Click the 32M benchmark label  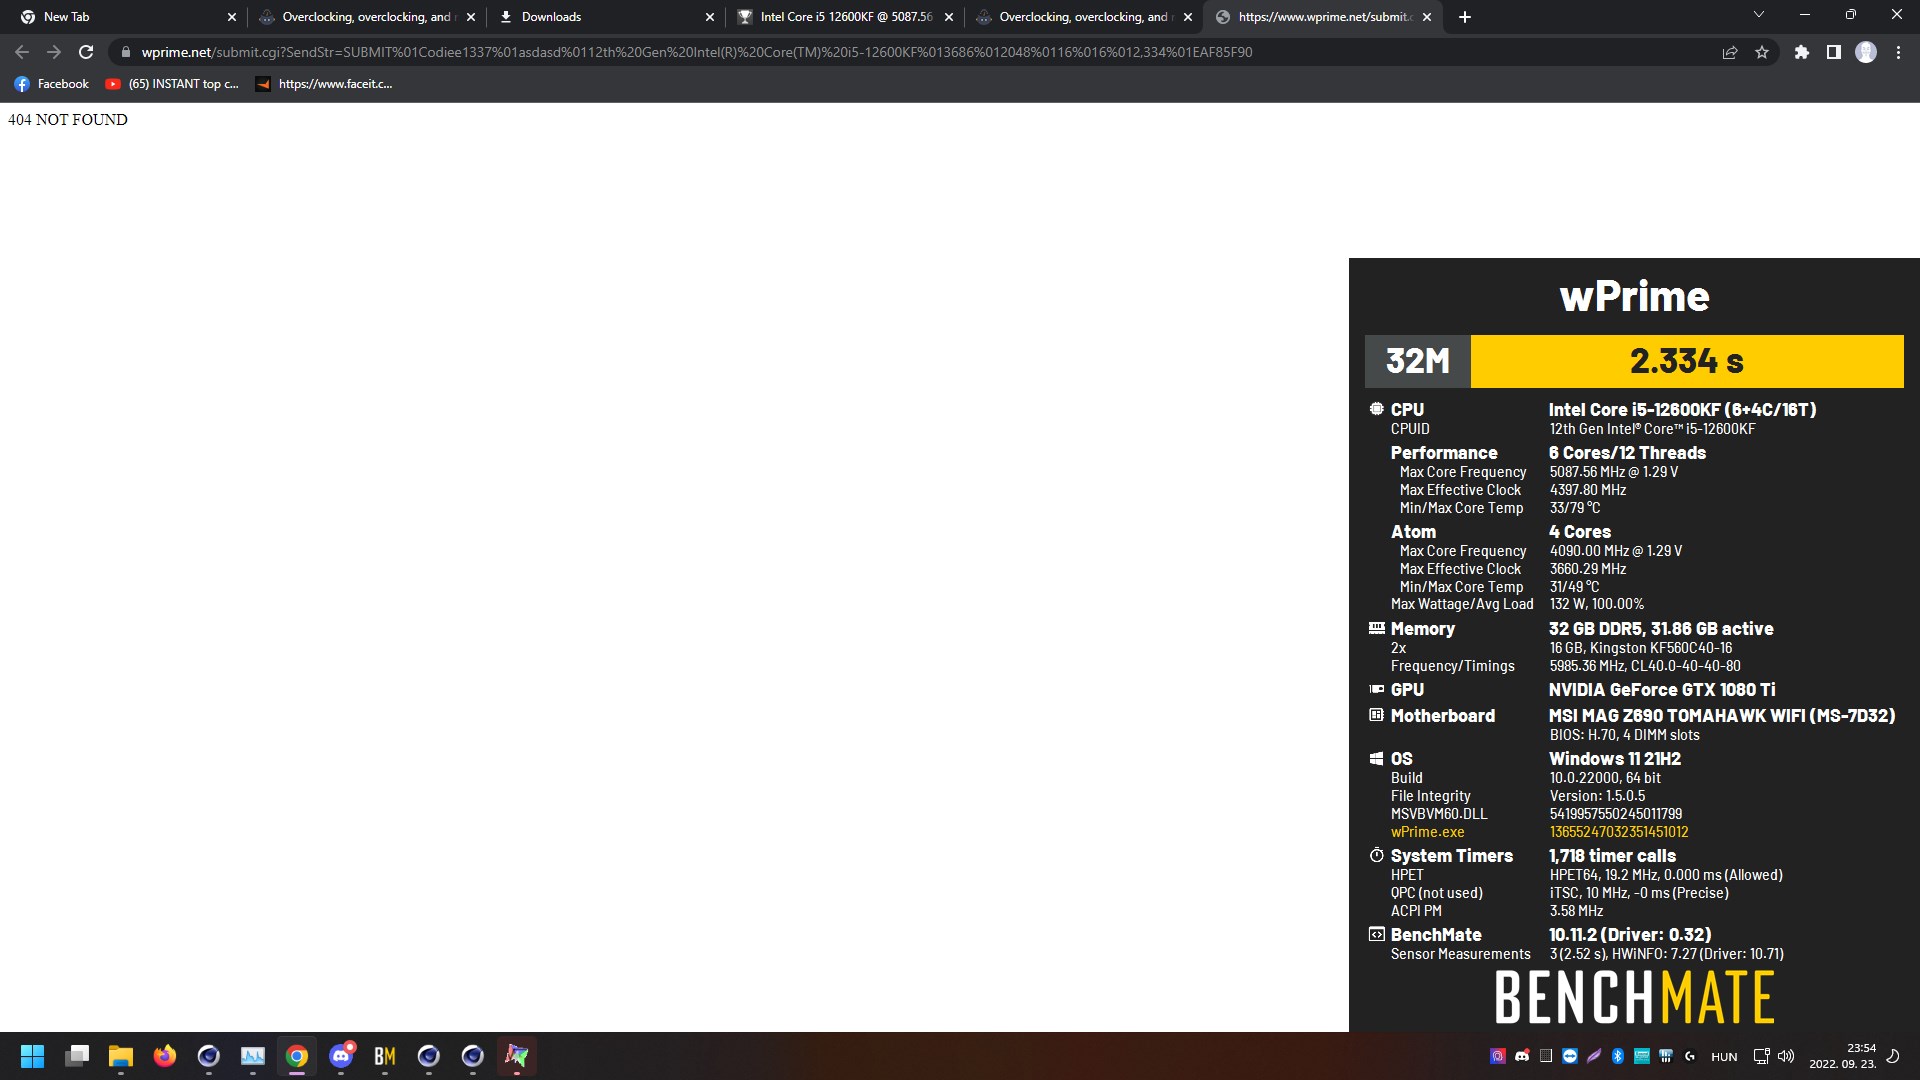coord(1417,361)
